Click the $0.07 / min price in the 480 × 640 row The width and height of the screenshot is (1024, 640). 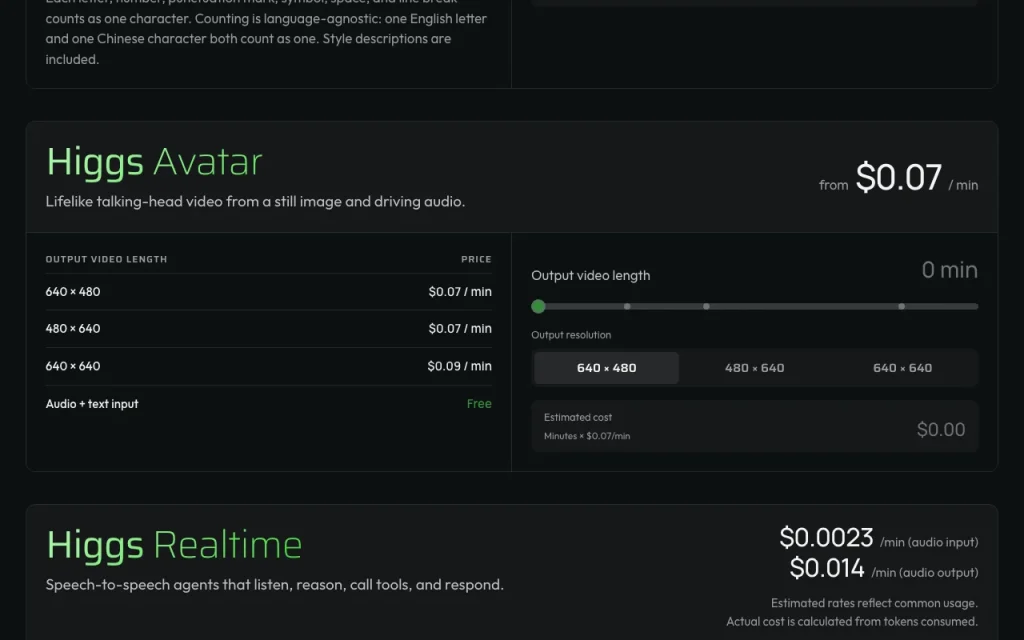pyautogui.click(x=460, y=328)
